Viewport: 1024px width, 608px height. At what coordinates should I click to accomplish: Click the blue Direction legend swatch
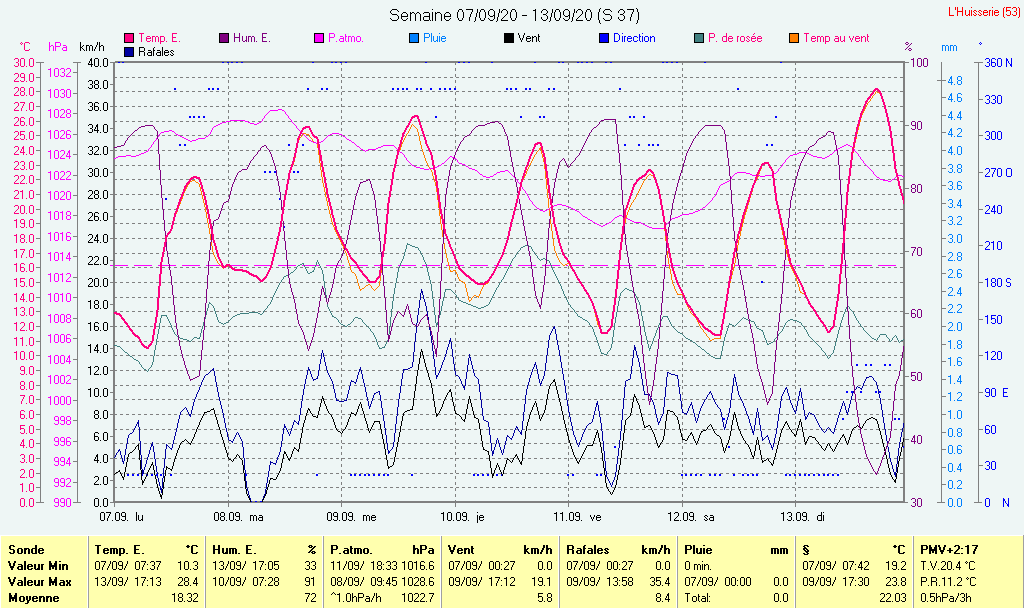[x=604, y=39]
